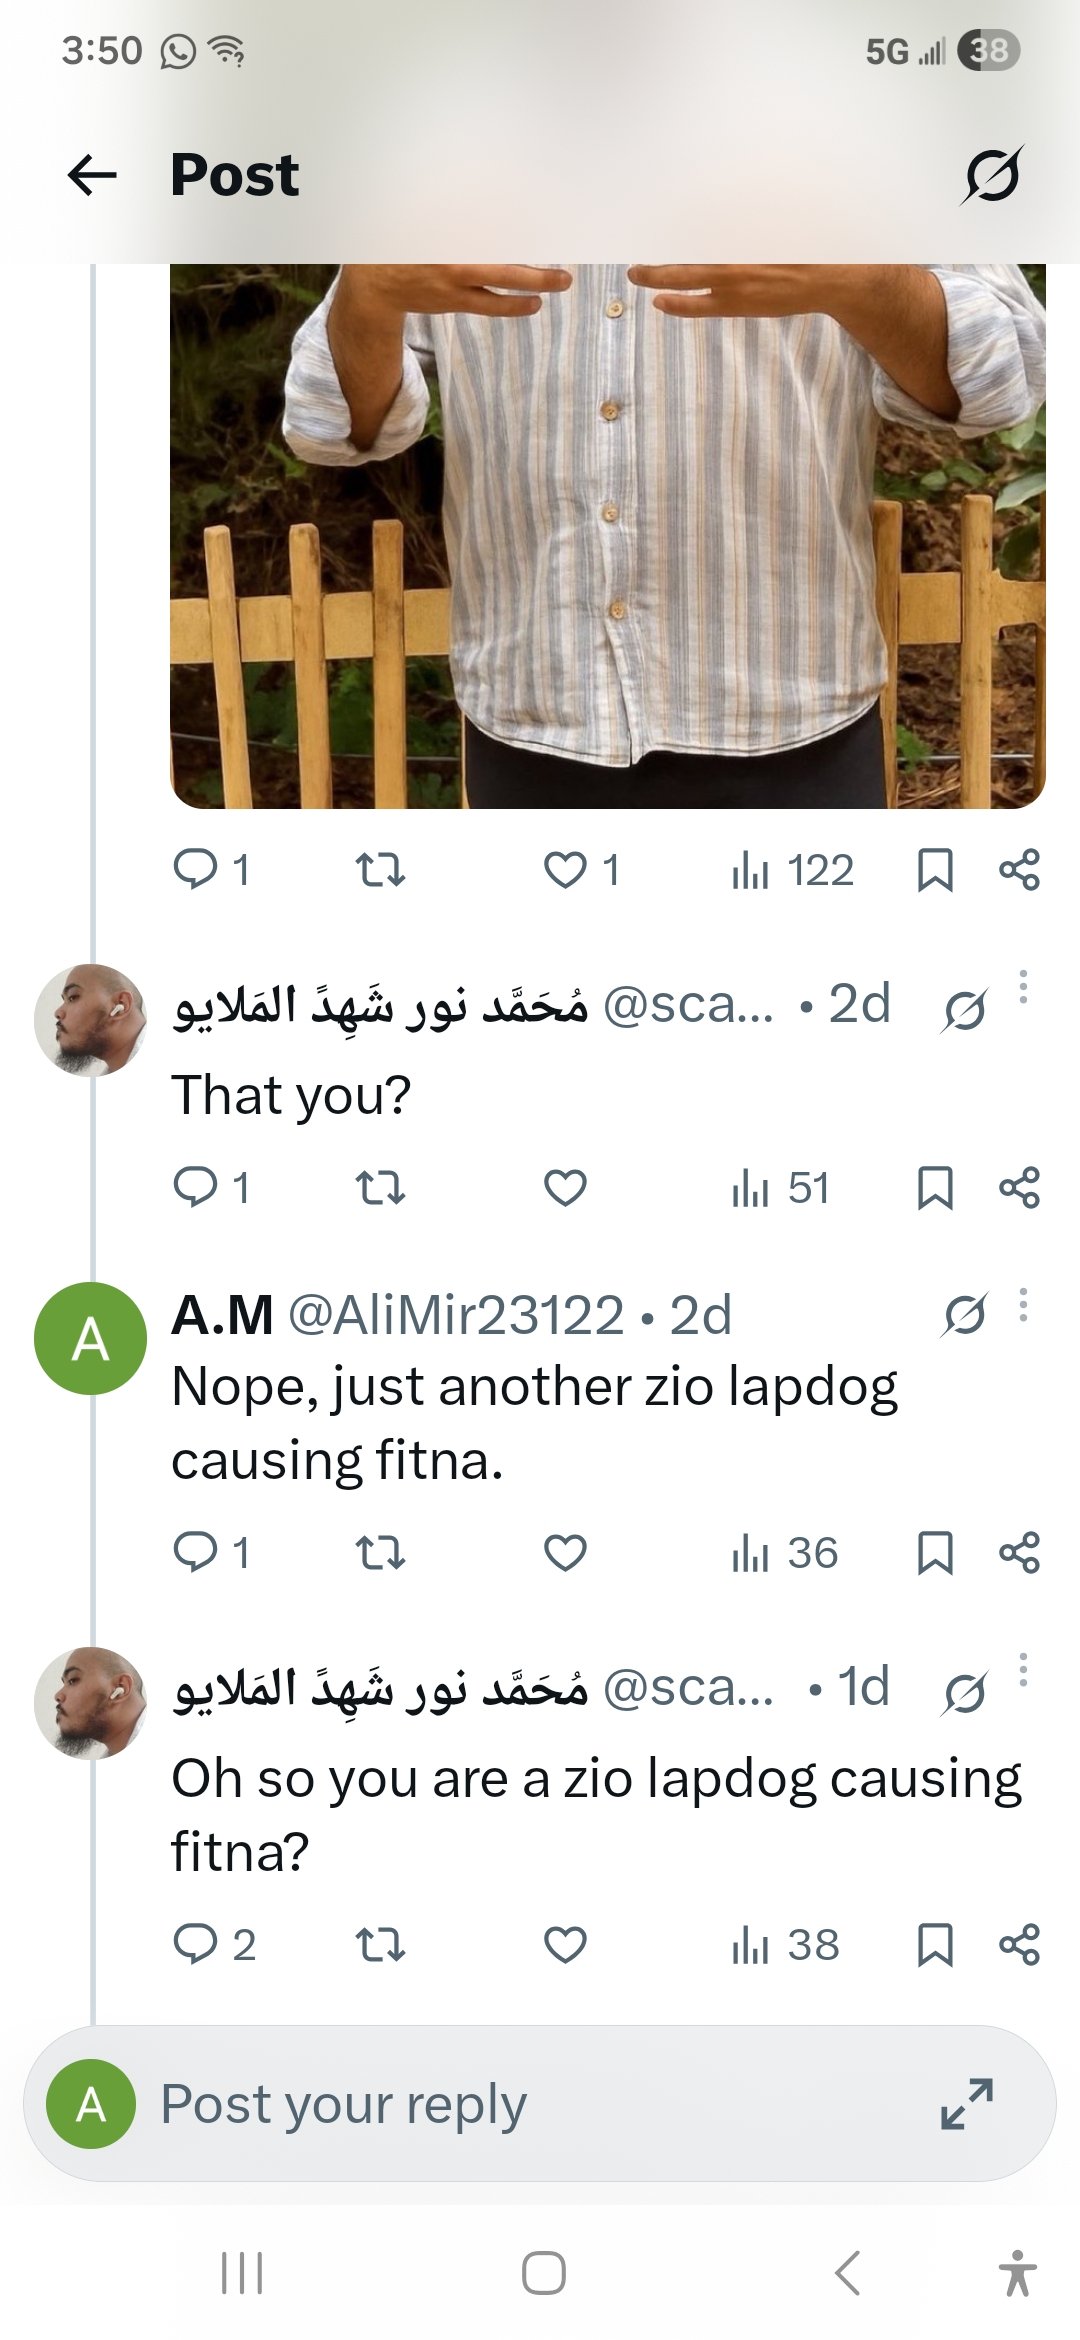This screenshot has width=1080, height=2340.
Task: Like the "That you?" reply
Action: (565, 1188)
